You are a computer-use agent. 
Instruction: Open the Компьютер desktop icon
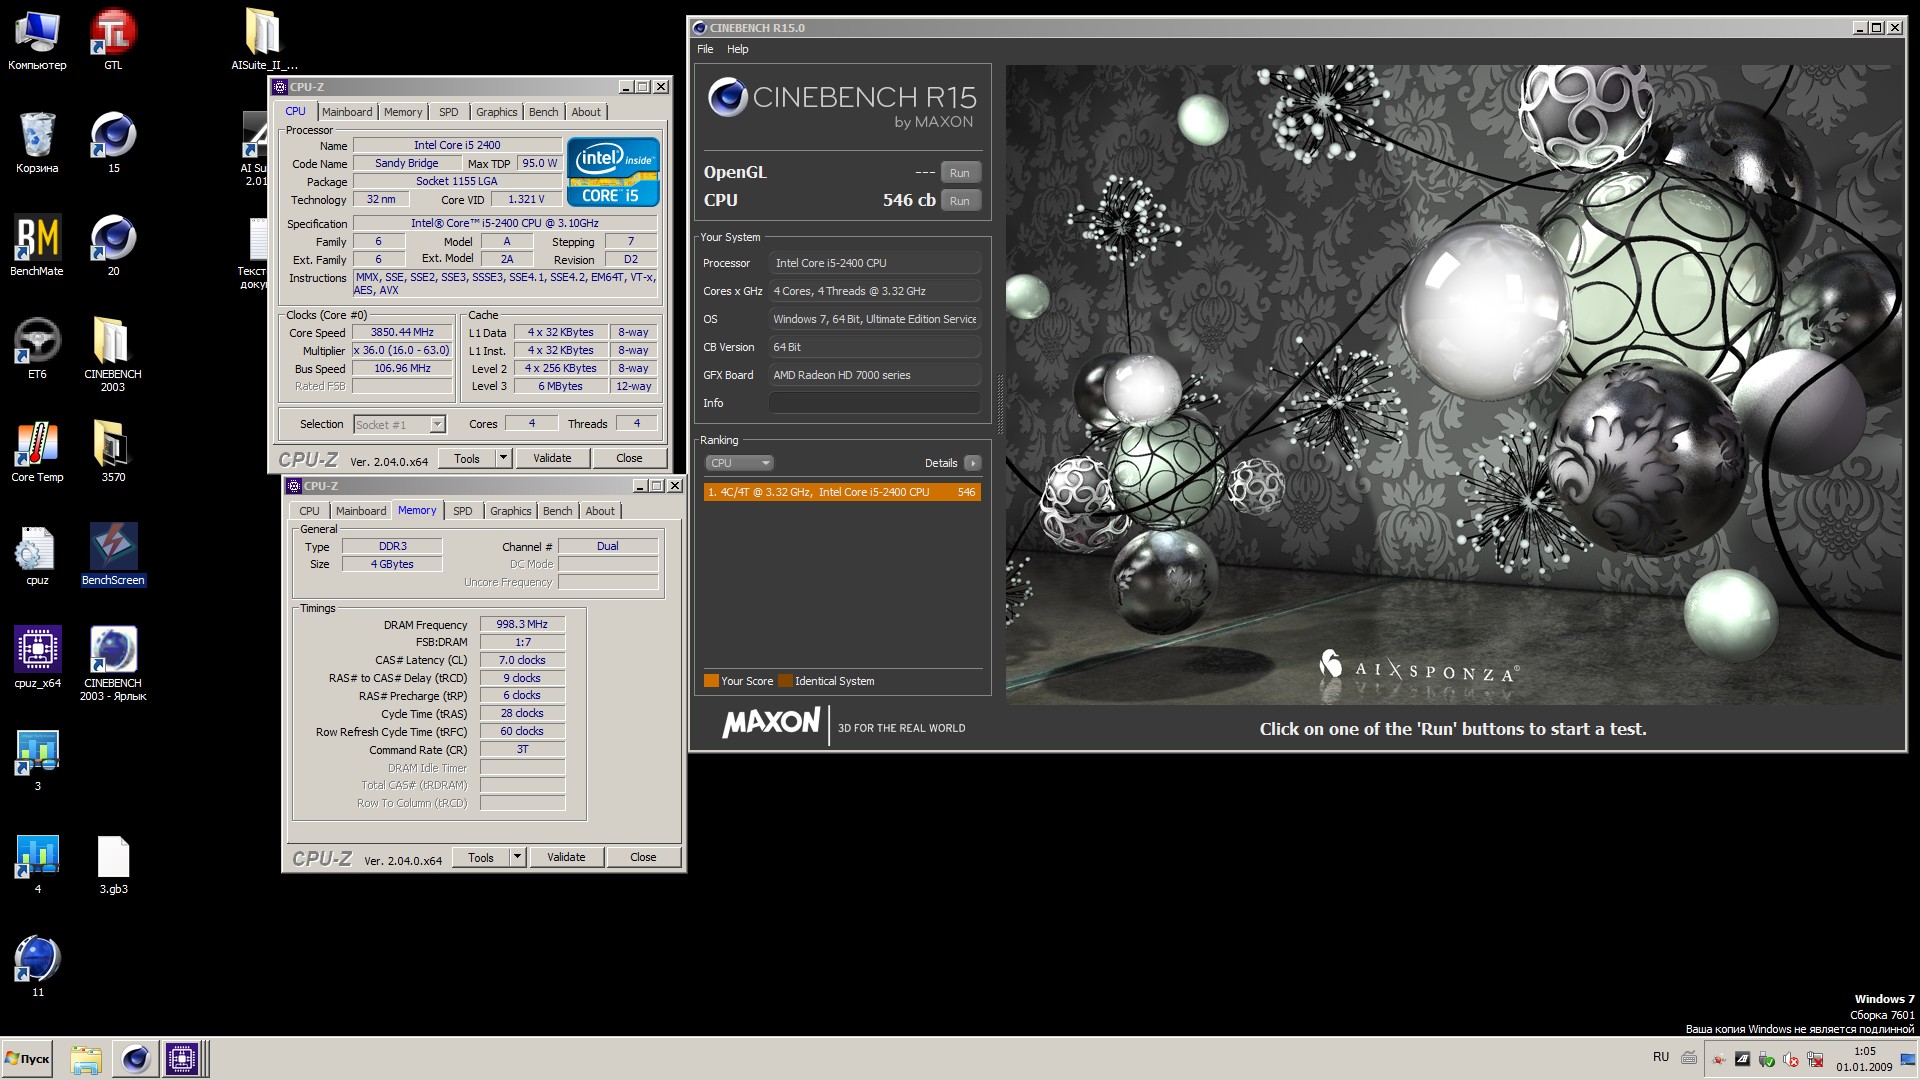pyautogui.click(x=37, y=40)
